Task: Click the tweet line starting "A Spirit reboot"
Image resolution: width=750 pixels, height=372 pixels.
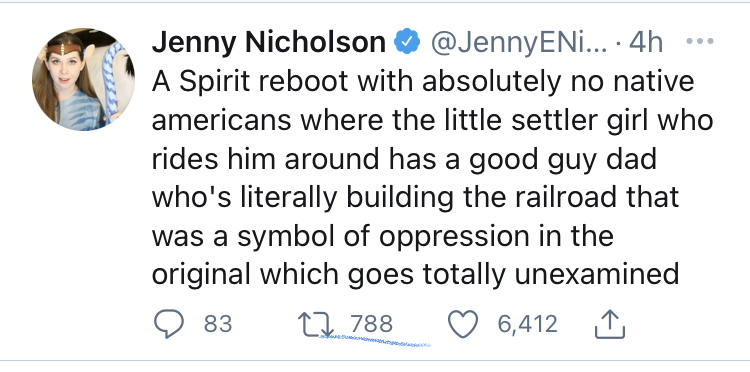Action: tap(423, 81)
